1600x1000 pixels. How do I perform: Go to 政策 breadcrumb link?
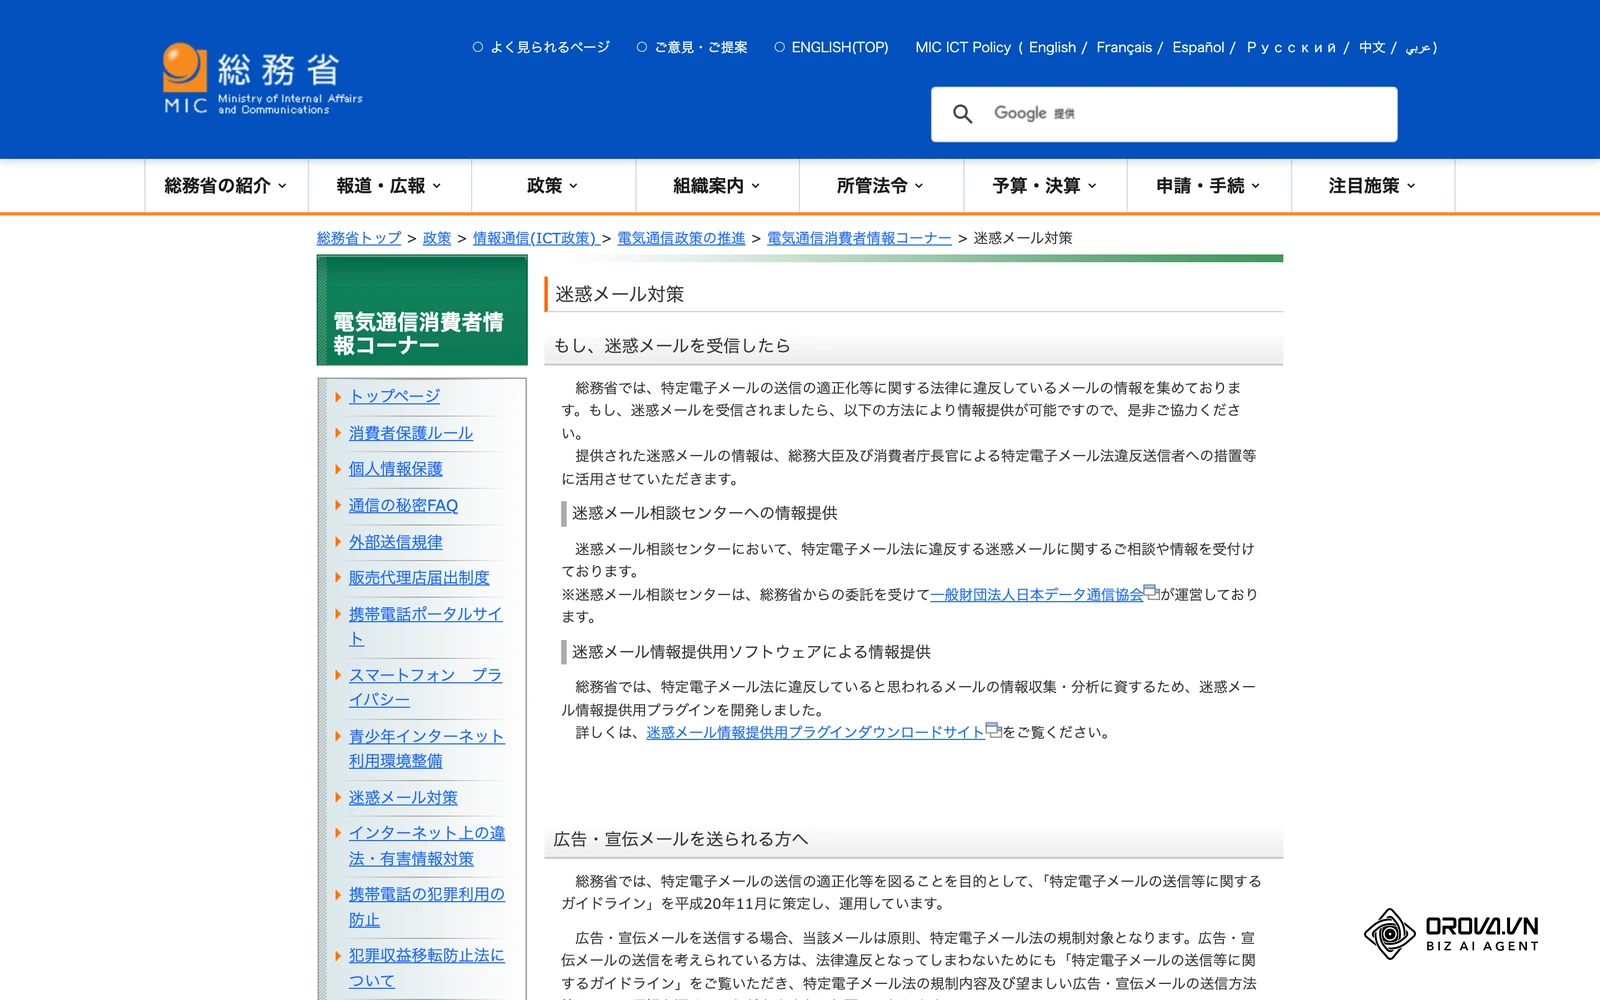point(437,238)
